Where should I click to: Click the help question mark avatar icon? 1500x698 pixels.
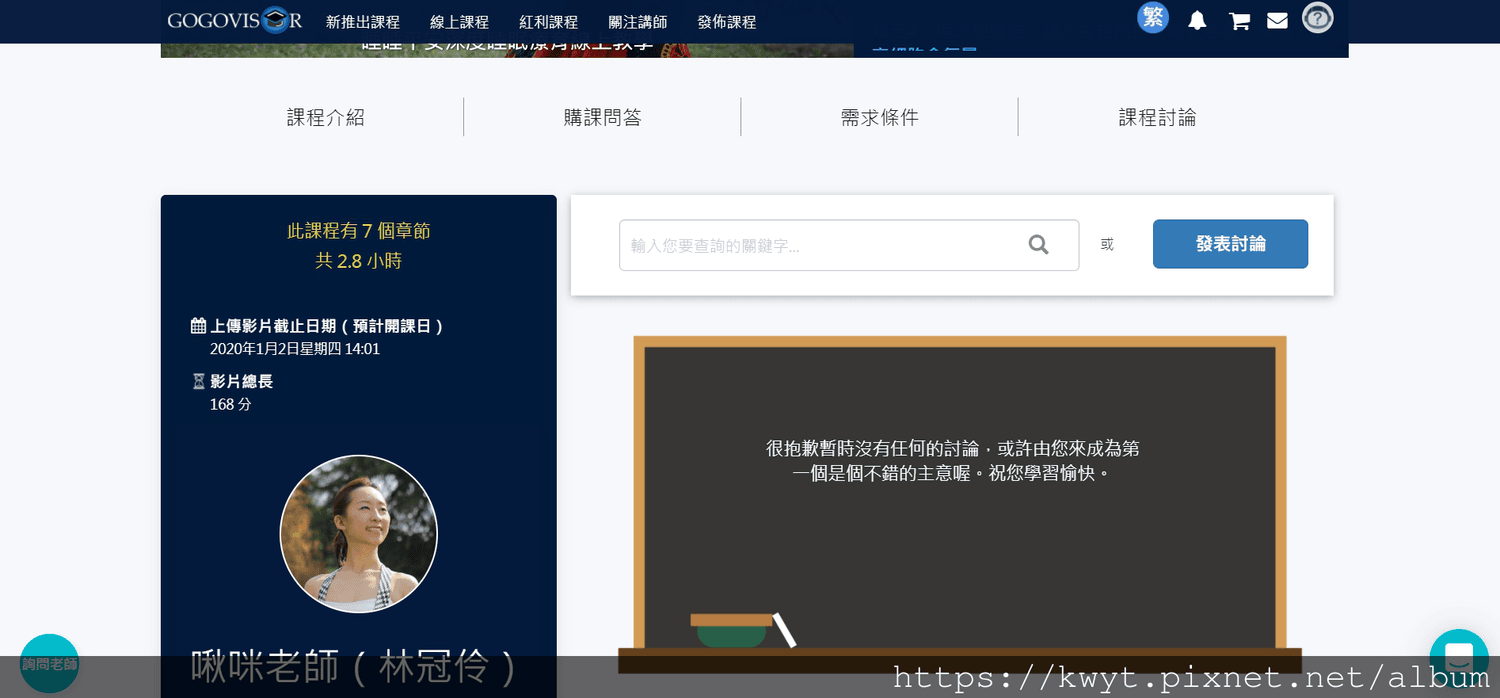click(1317, 18)
